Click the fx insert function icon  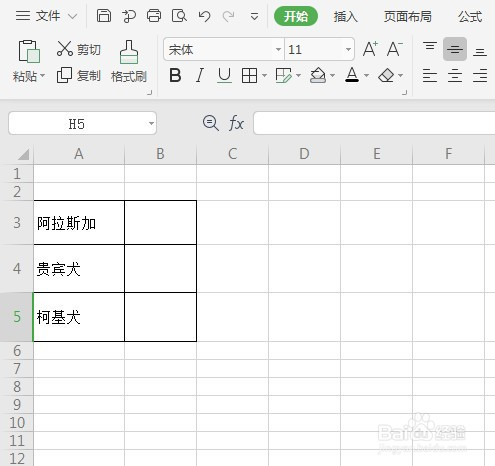pos(236,123)
